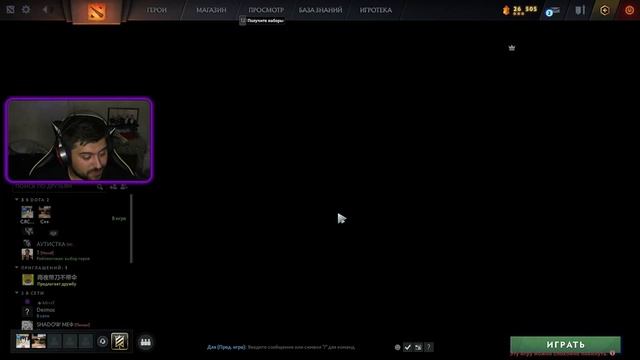
Task: Open the ИГРОТЕКА tab
Action: point(376,10)
